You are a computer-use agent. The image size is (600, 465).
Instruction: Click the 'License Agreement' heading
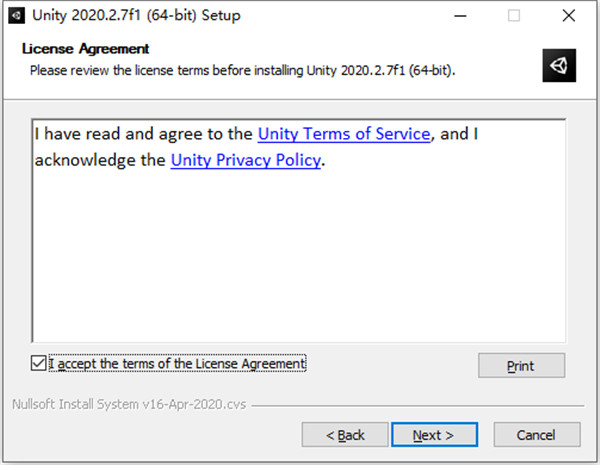[86, 49]
